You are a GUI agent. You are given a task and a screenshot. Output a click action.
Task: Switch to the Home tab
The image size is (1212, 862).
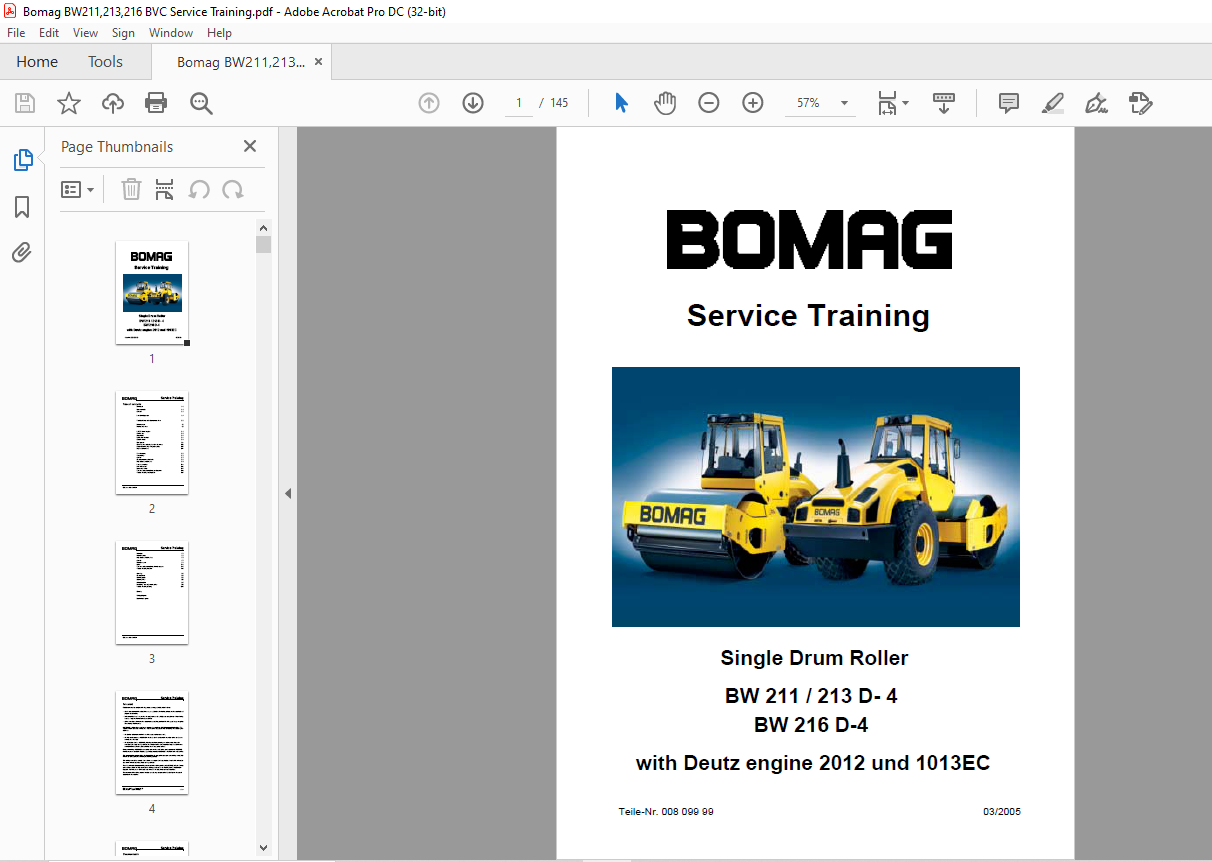[x=37, y=62]
